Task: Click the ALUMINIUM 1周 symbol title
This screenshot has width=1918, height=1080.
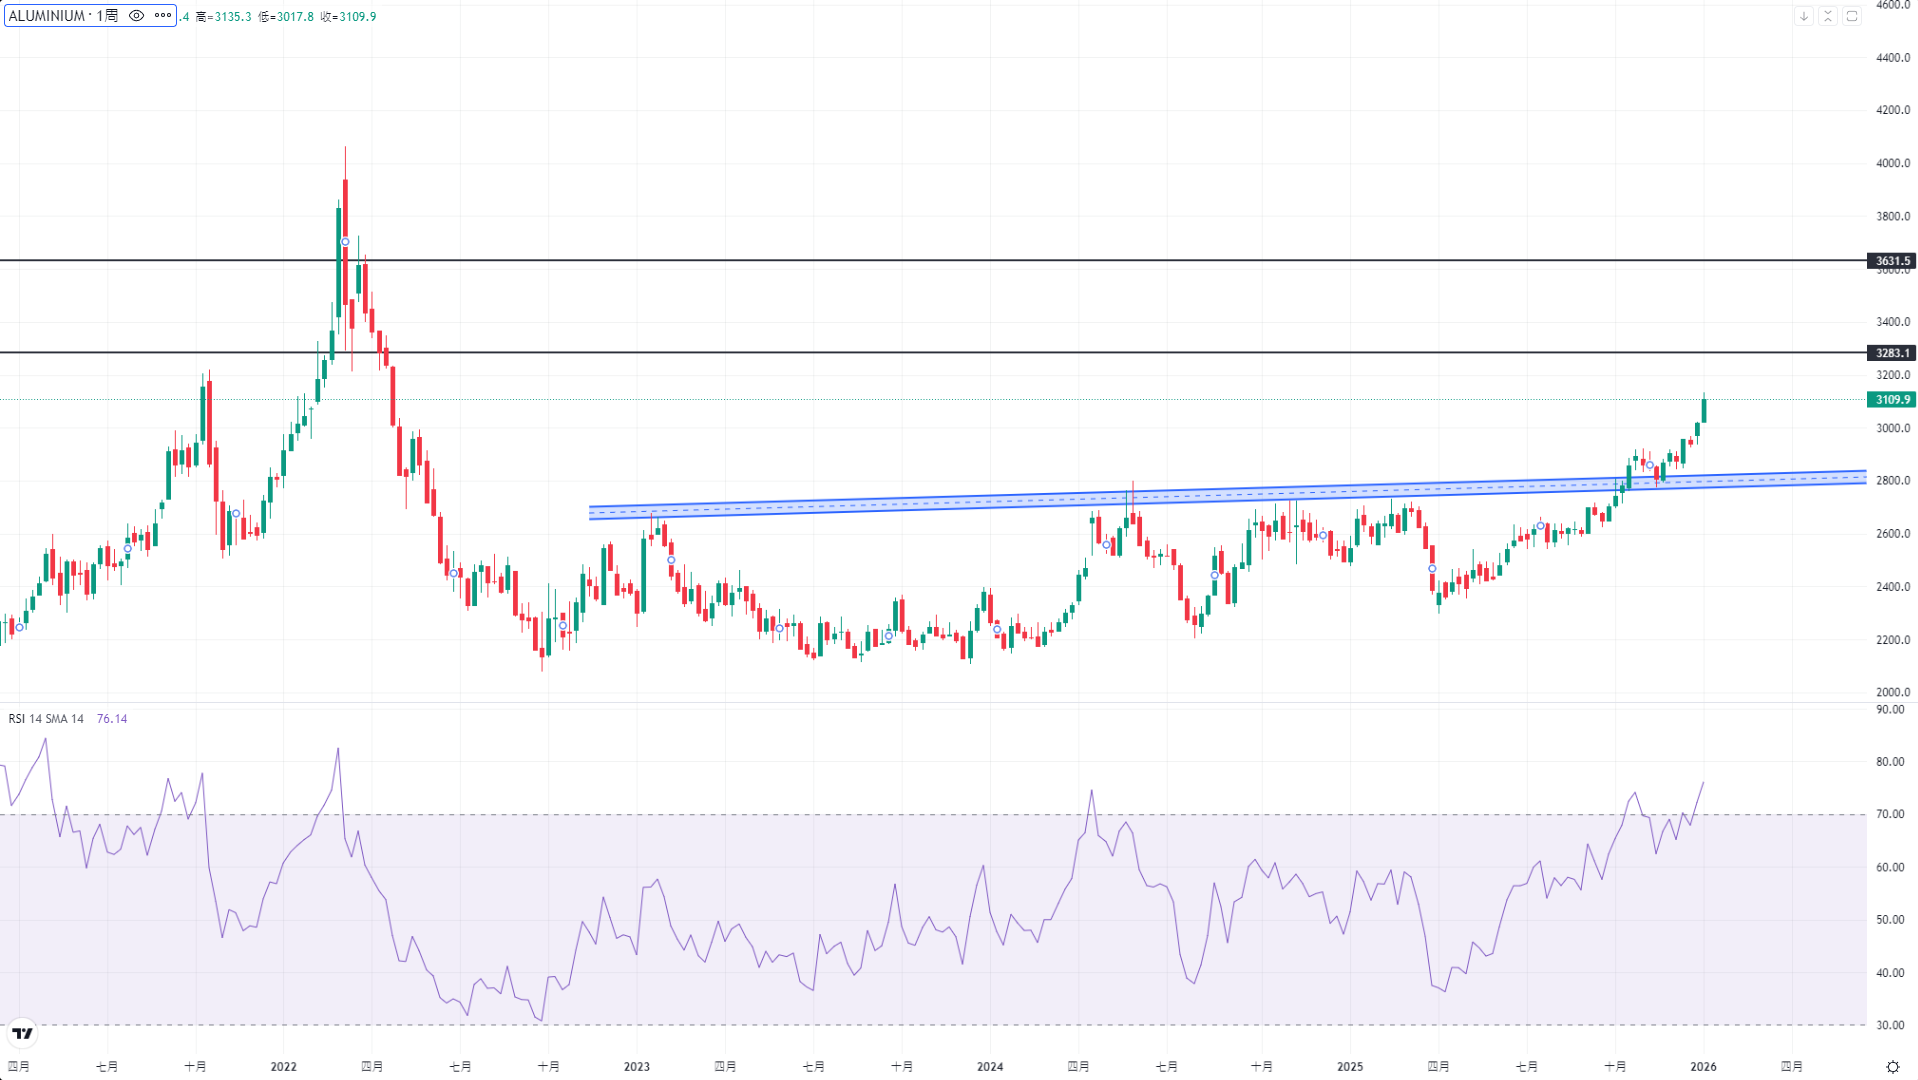Action: coord(63,16)
